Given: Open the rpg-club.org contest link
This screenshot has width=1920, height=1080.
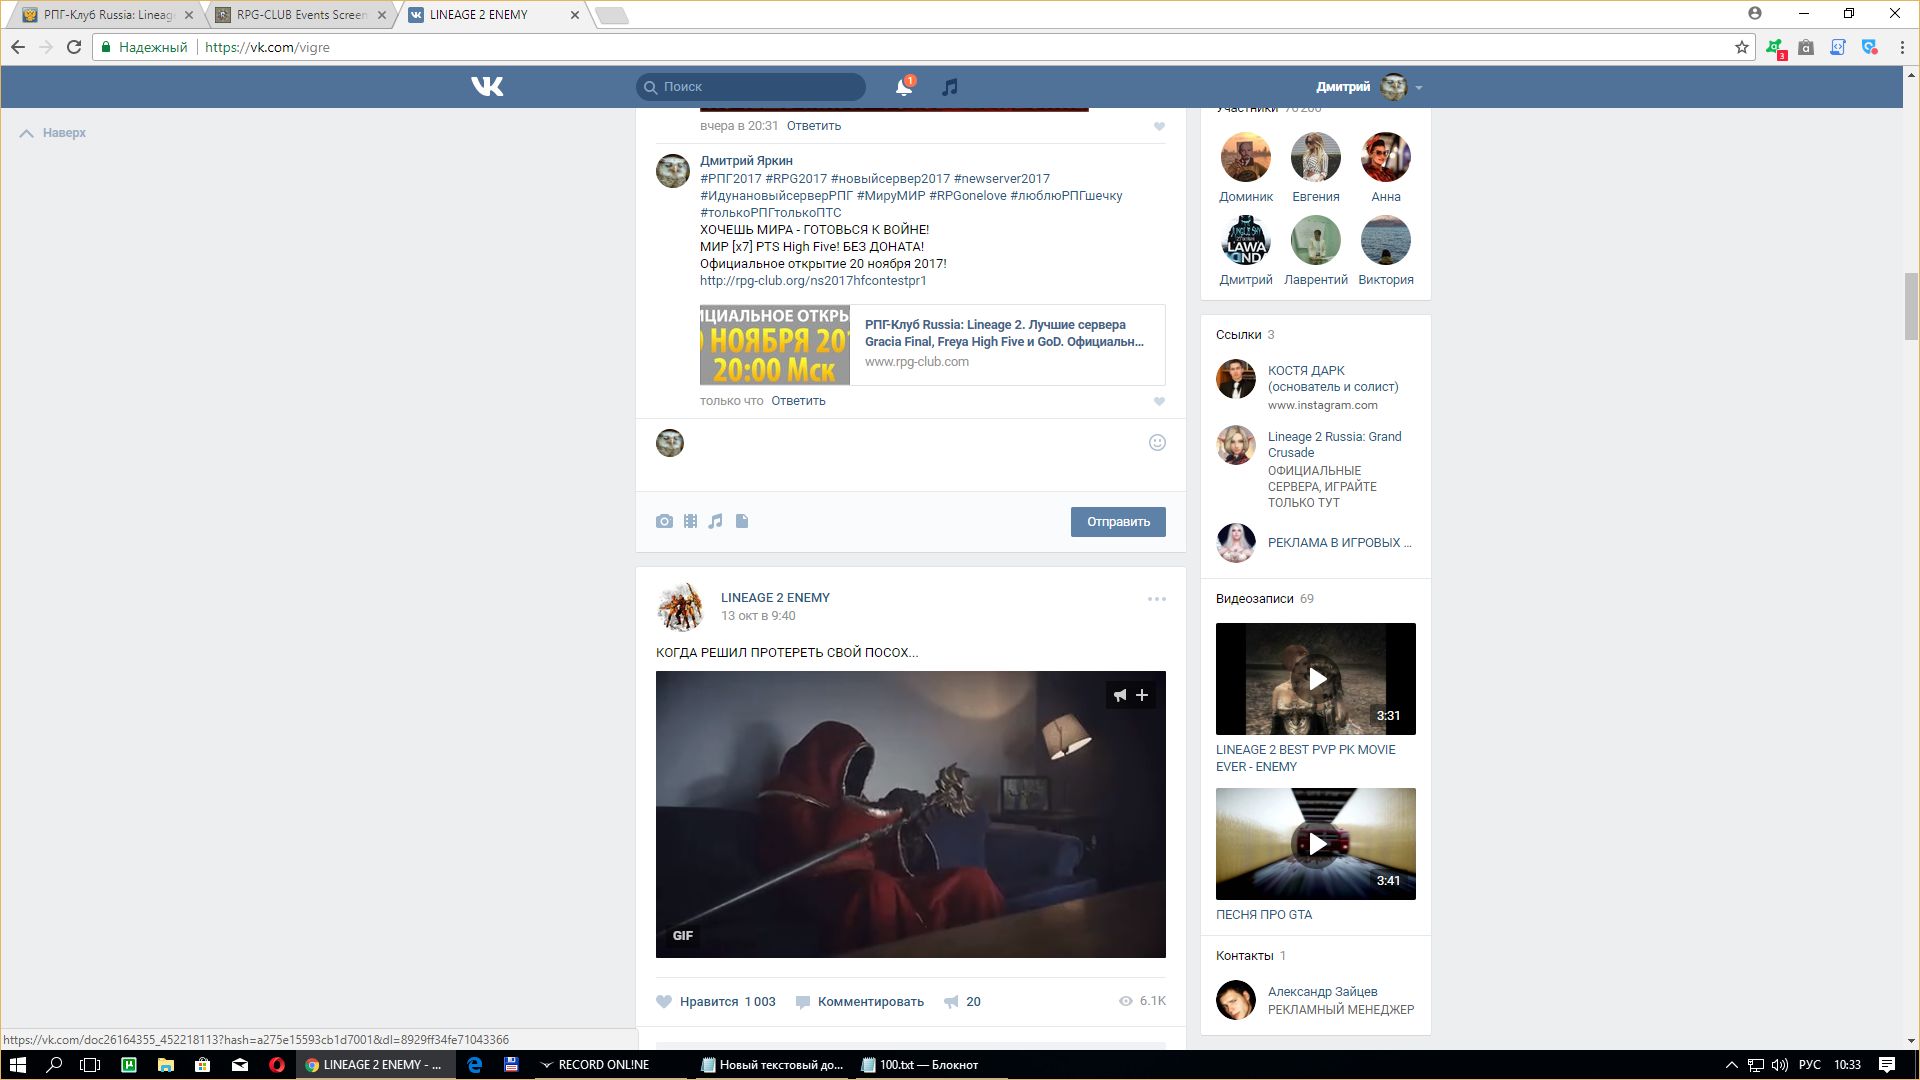Looking at the screenshot, I should (813, 281).
